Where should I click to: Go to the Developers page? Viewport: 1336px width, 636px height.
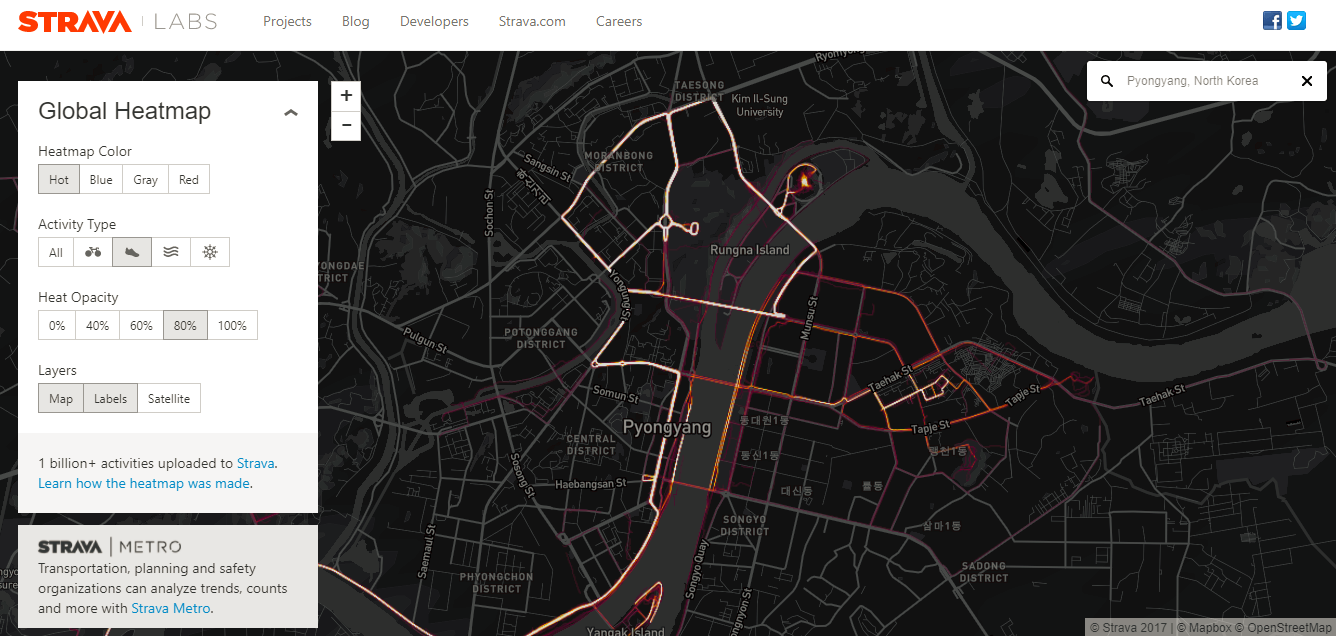click(x=434, y=21)
